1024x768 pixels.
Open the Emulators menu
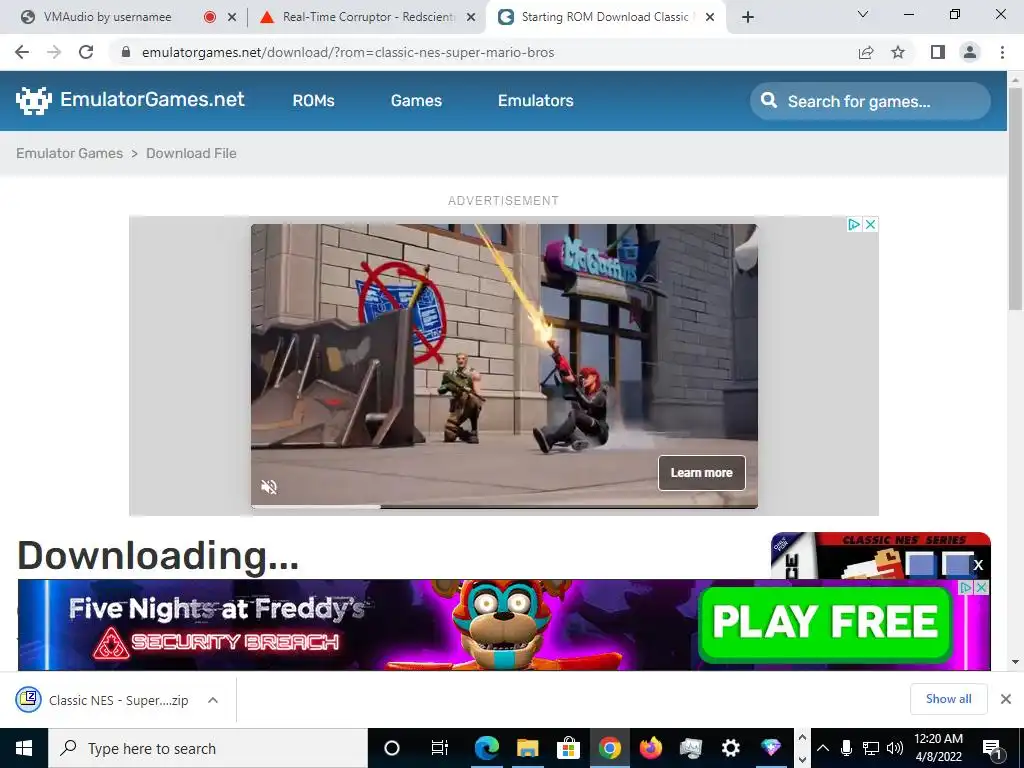(536, 101)
